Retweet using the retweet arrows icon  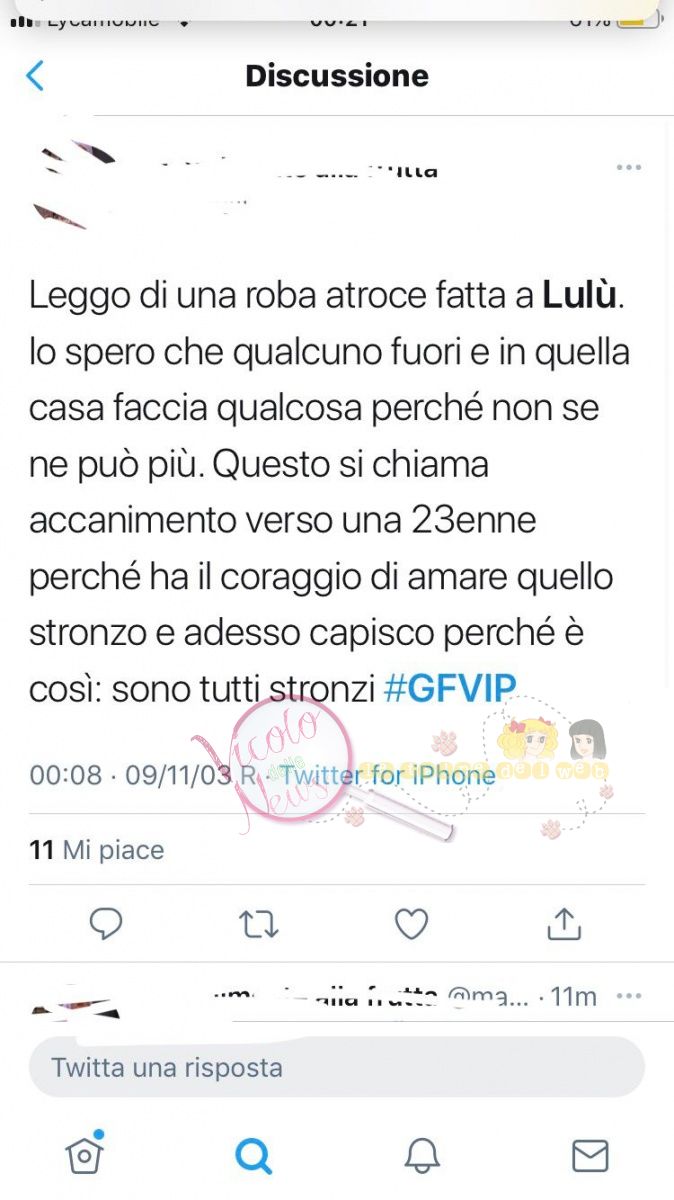point(259,924)
